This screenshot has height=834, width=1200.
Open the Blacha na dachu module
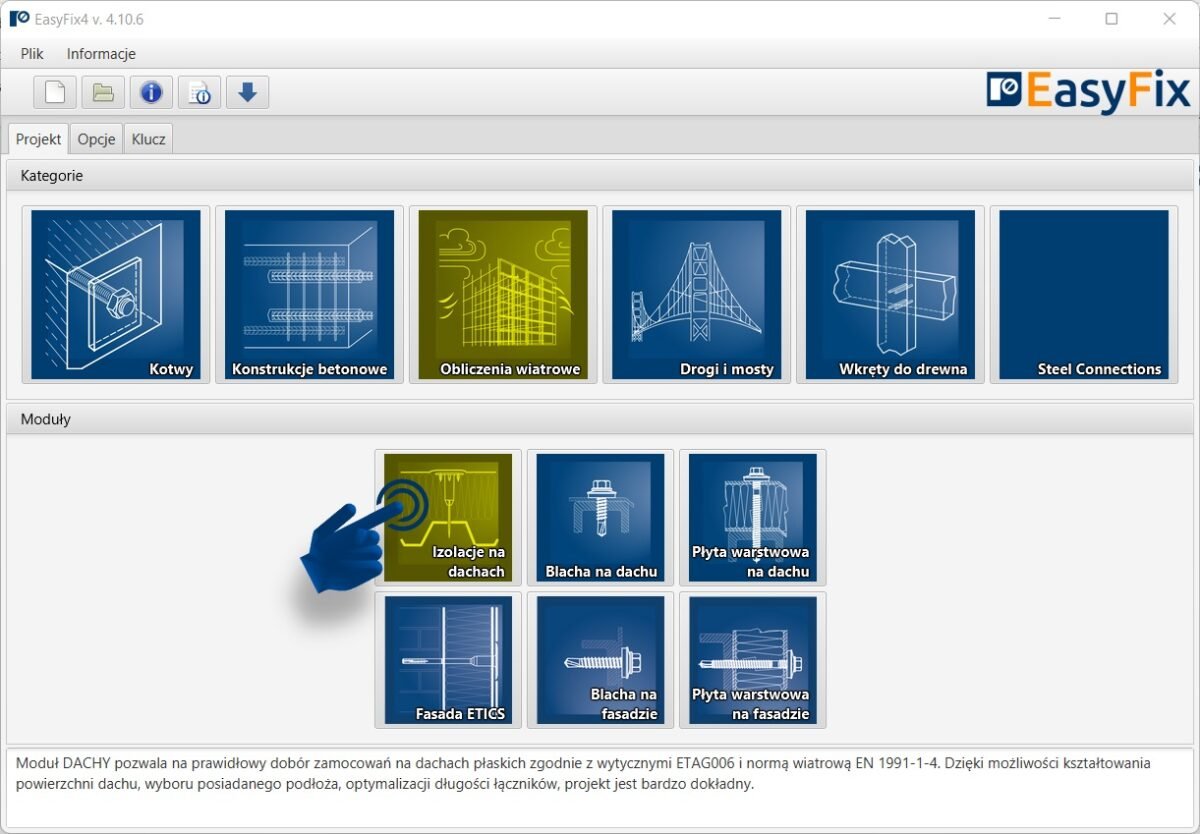click(600, 517)
